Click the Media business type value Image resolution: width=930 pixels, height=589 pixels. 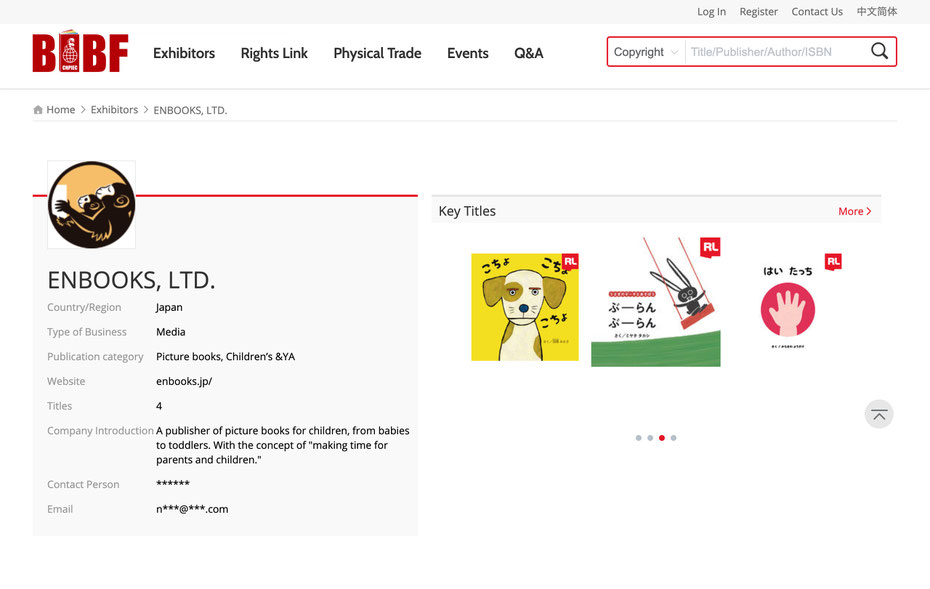point(171,332)
